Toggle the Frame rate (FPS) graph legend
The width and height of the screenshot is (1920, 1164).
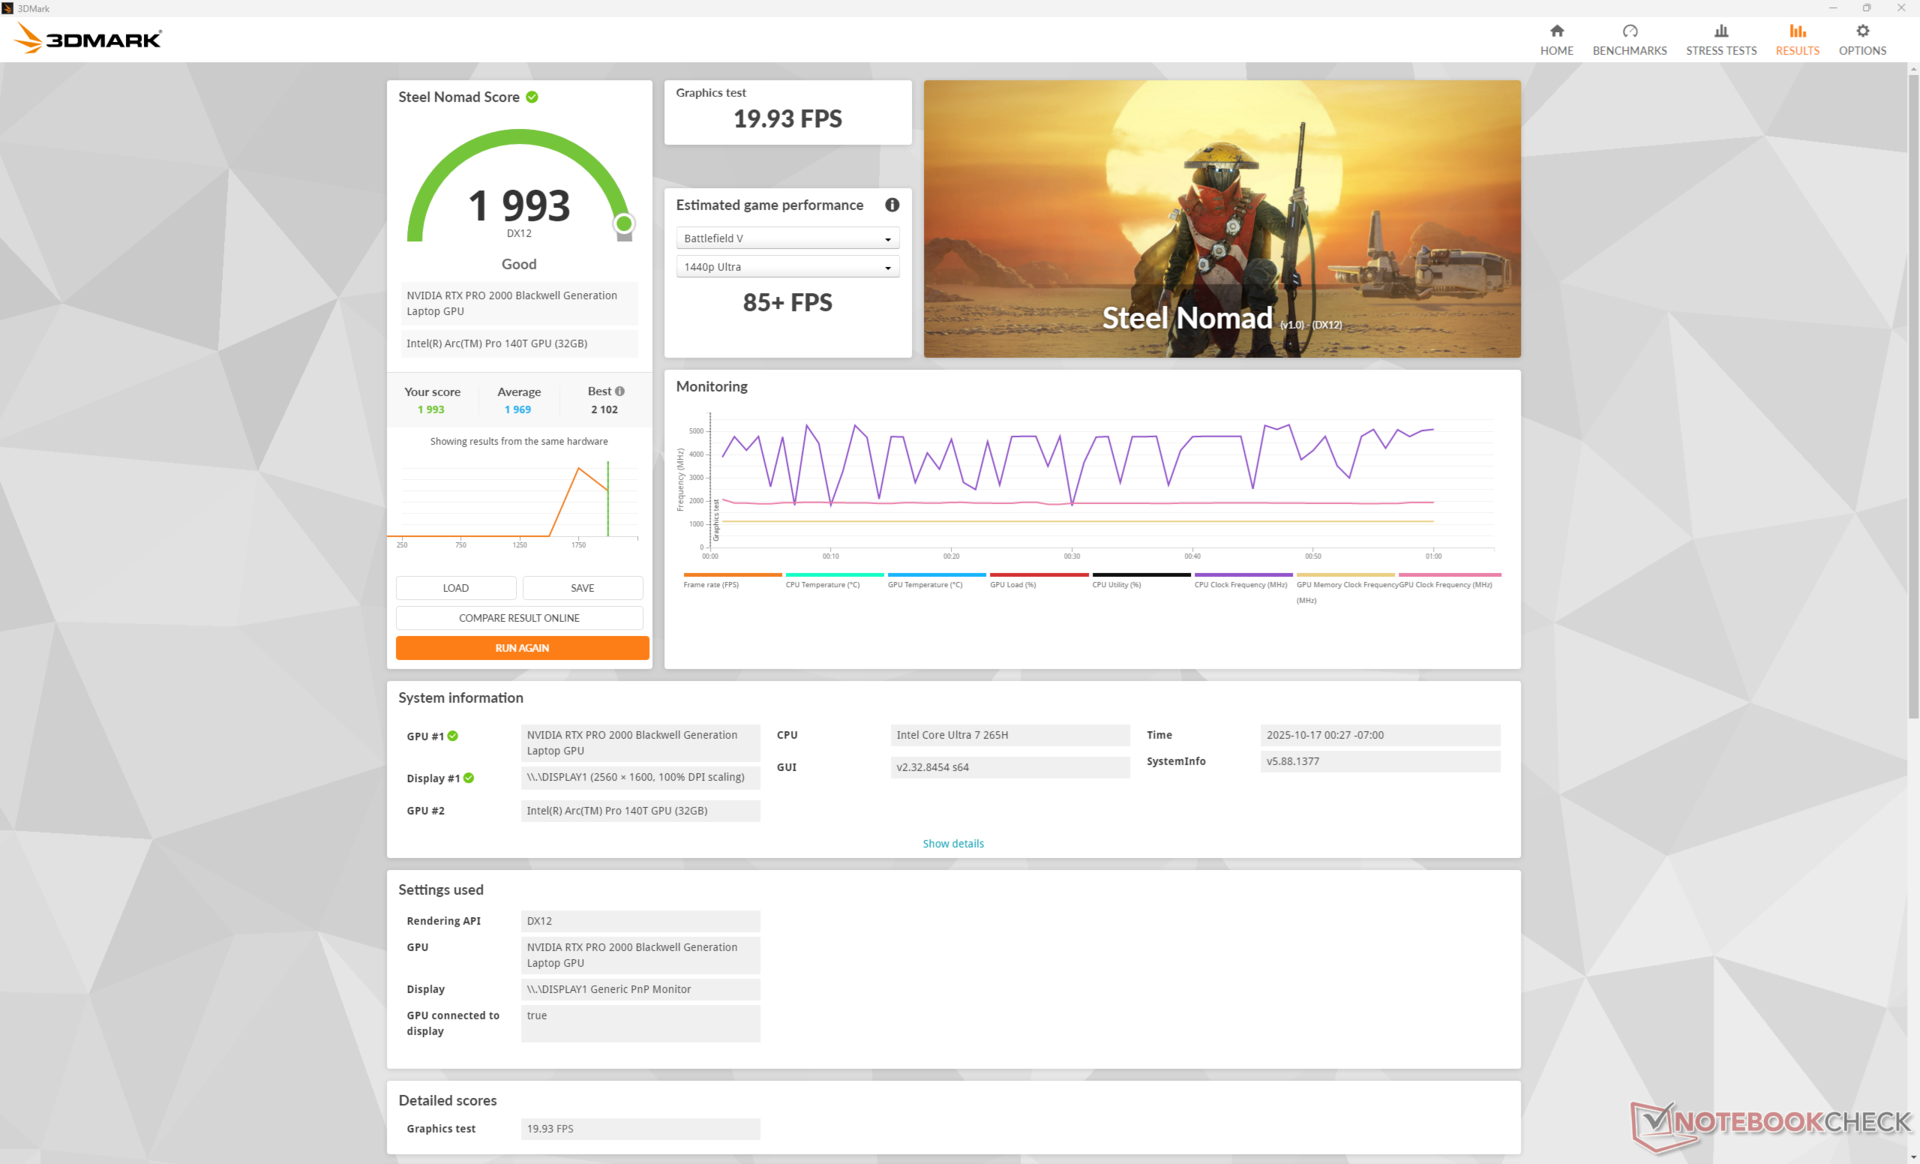711,584
